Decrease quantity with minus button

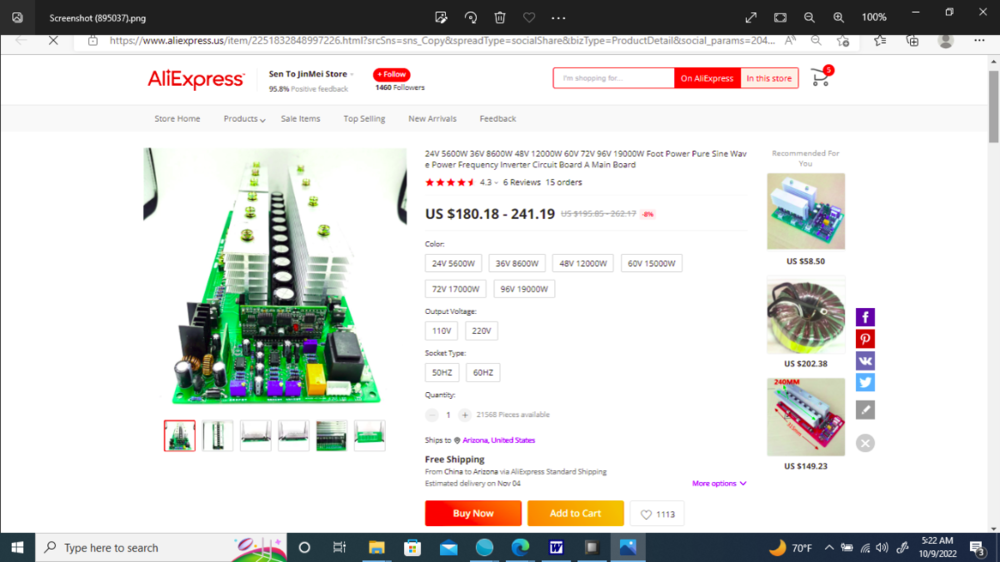point(432,415)
